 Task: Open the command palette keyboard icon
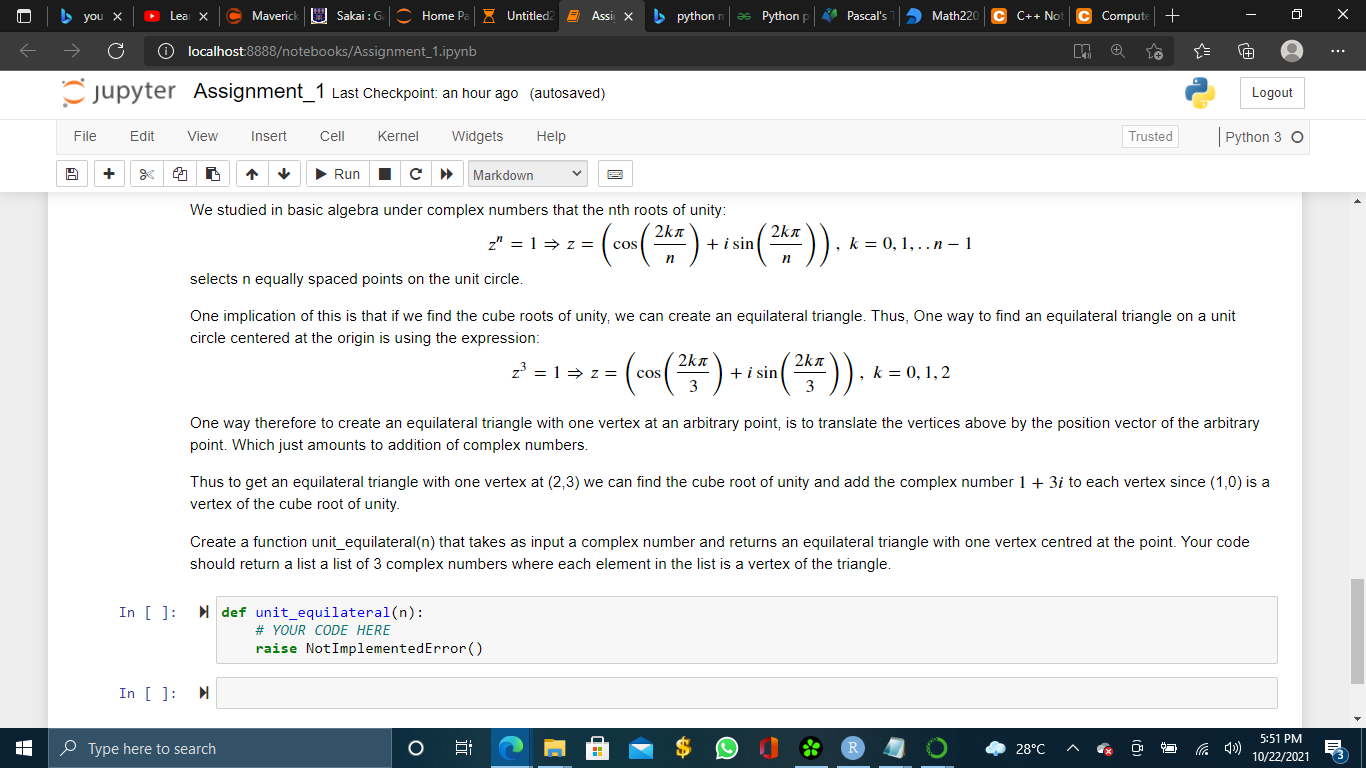coord(615,174)
